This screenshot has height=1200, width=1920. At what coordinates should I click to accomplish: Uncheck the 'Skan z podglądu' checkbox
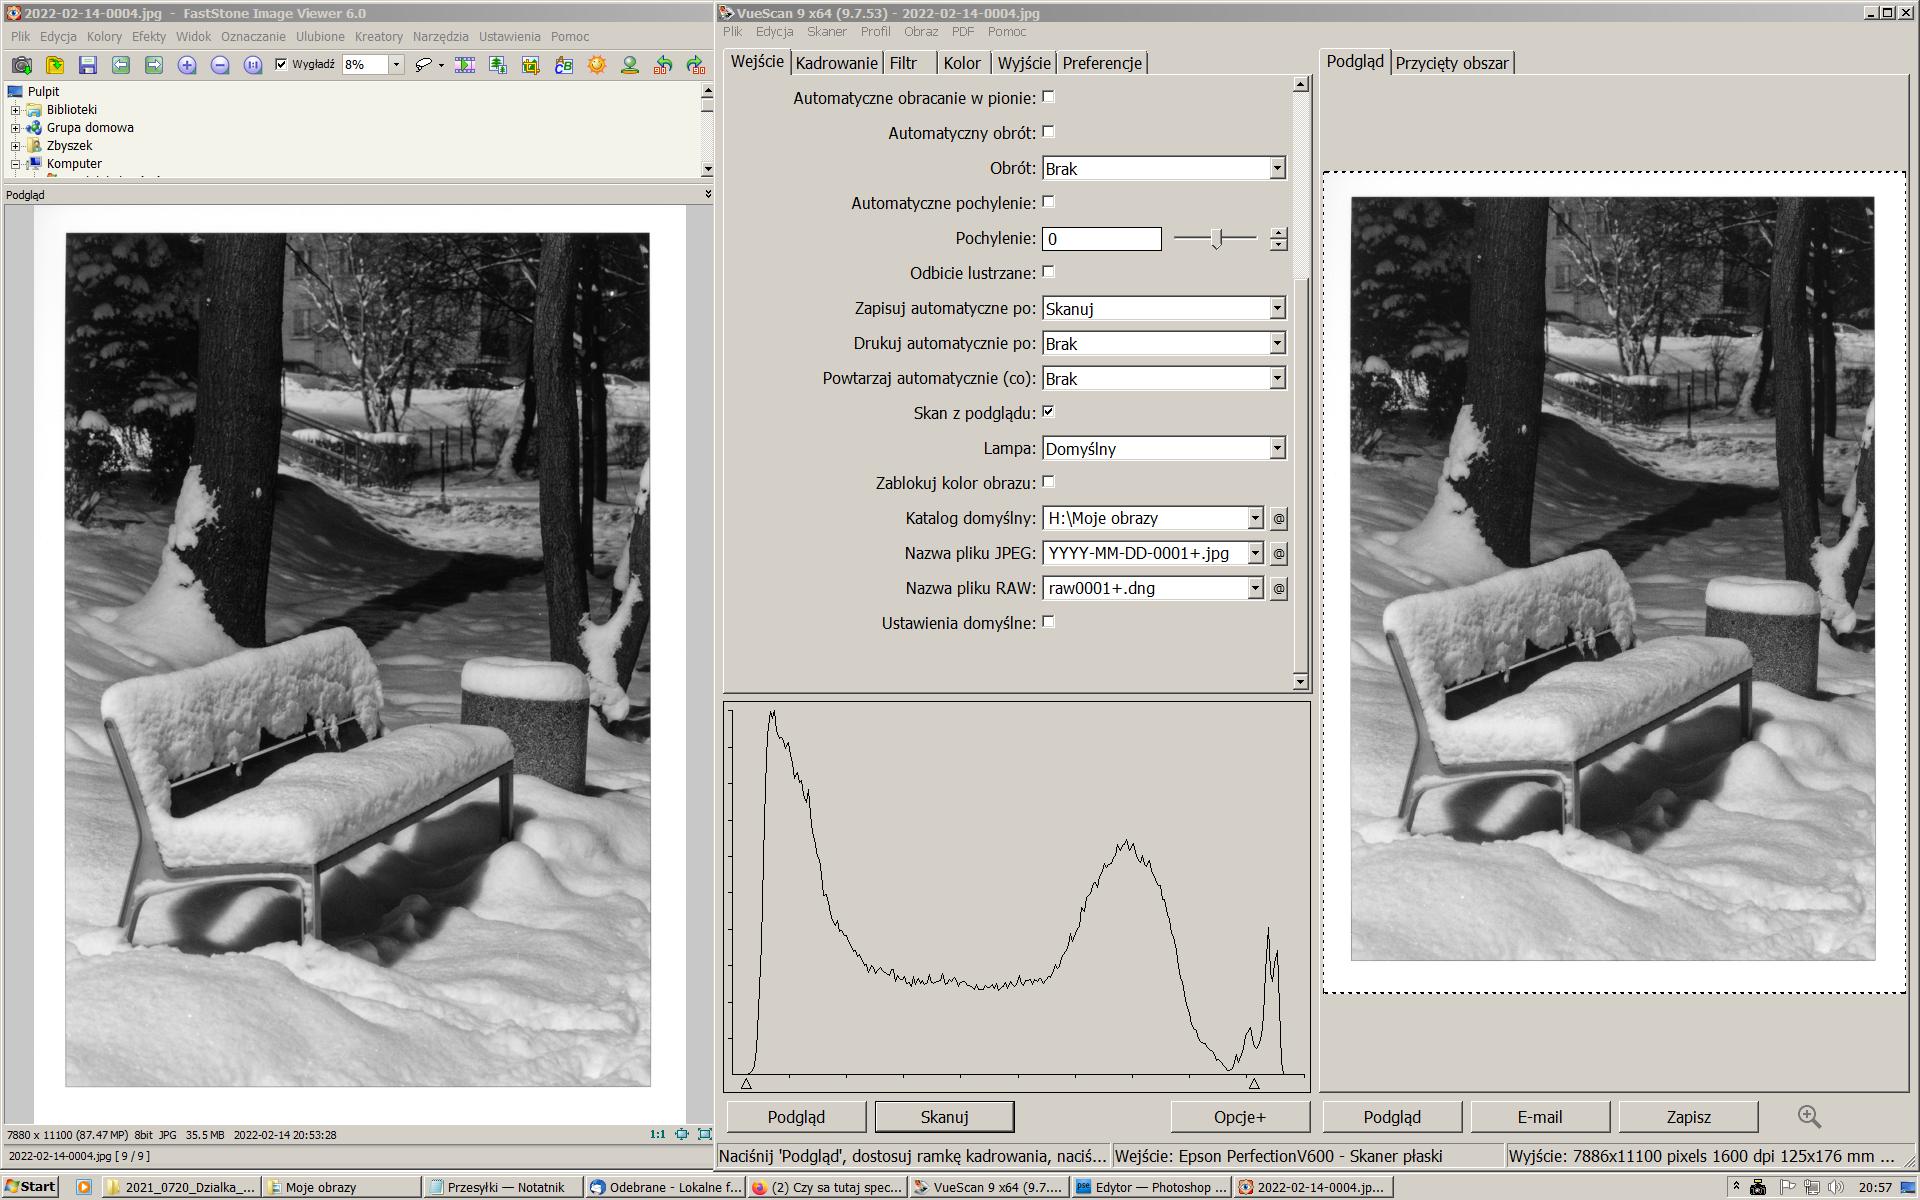[x=1048, y=412]
